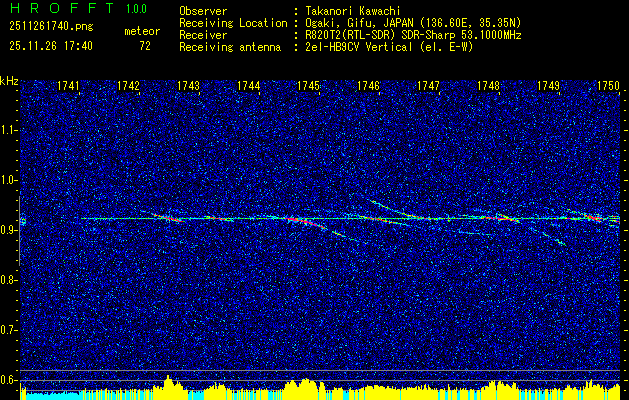The width and height of the screenshot is (629, 400).
Task: Click the 1743 time marker
Action: pos(188,86)
